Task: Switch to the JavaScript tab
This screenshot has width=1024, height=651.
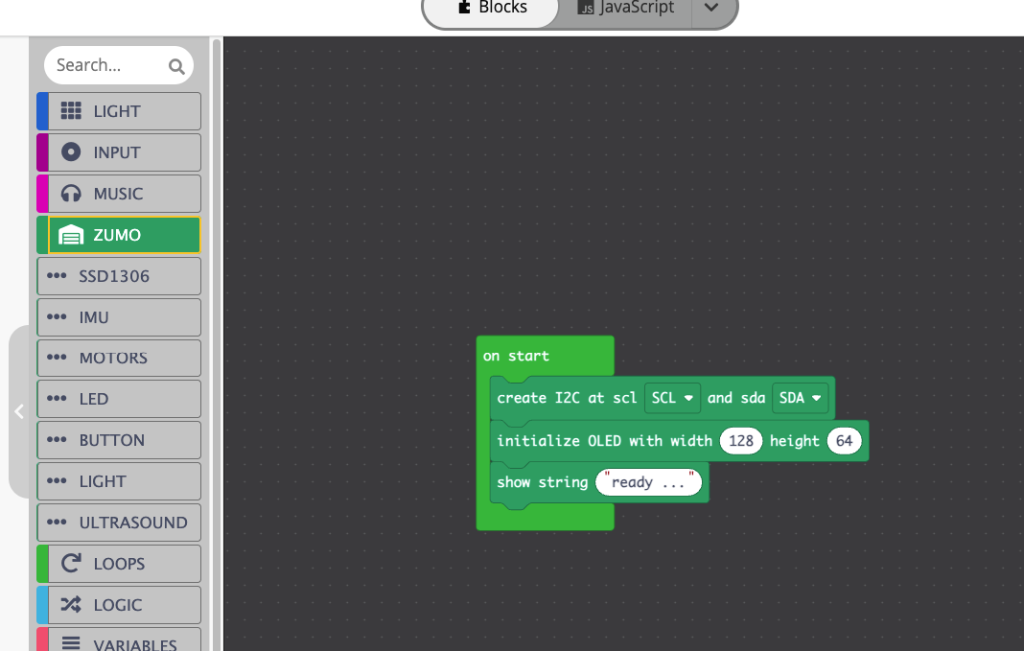Action: 625,8
